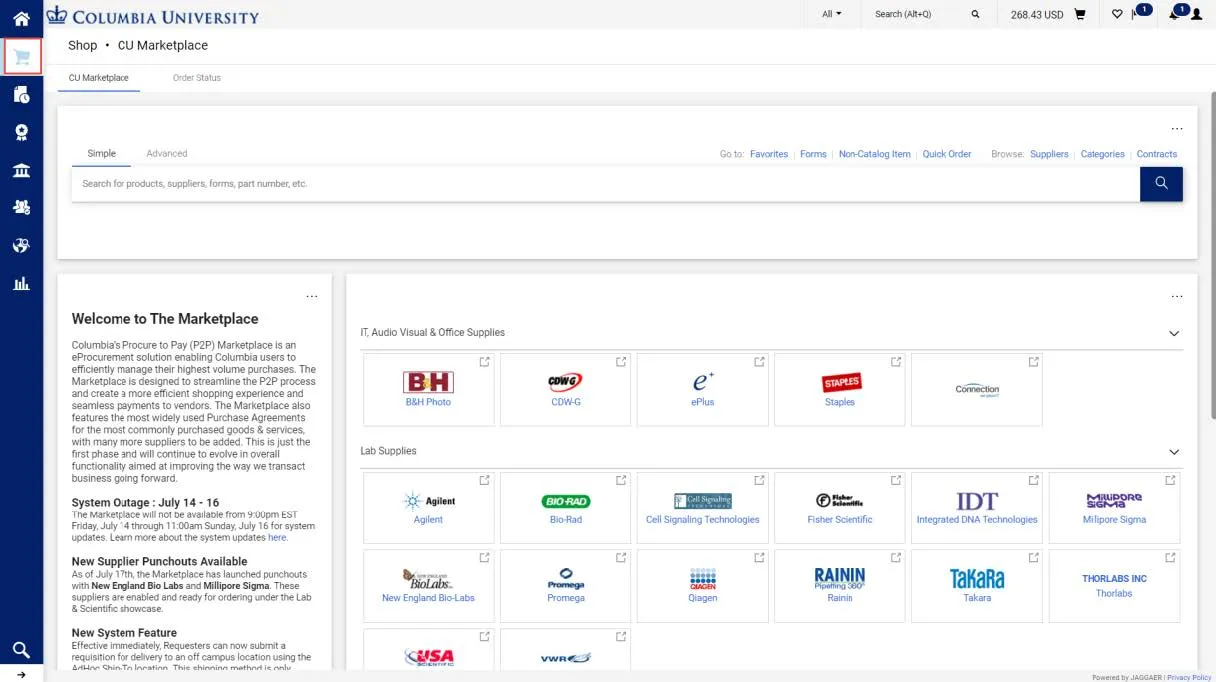Open the Quick Order link

coord(947,154)
